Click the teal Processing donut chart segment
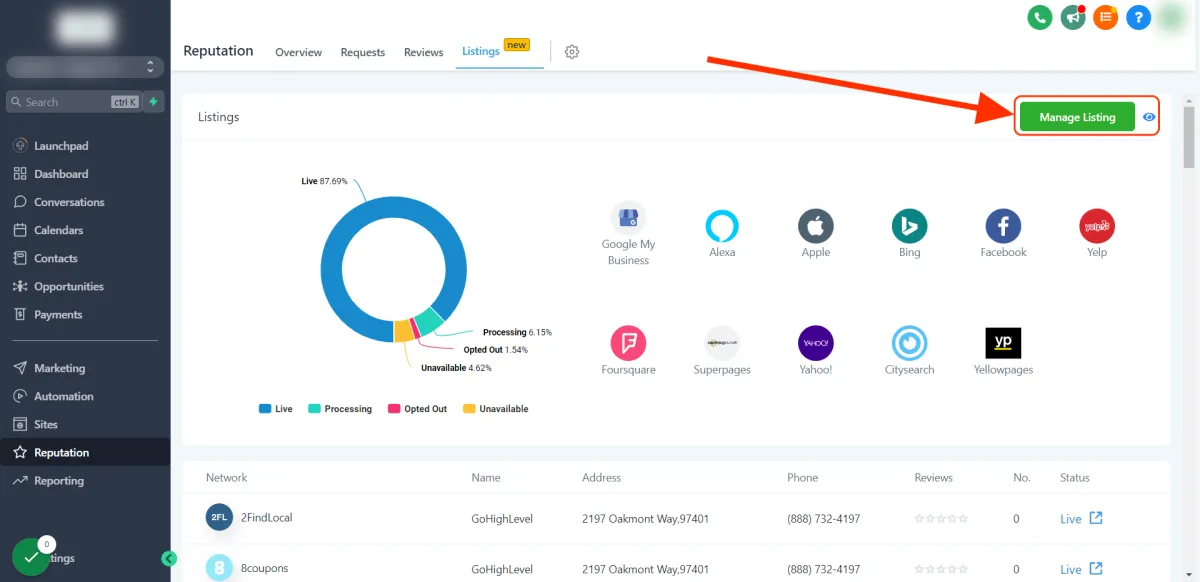Screen dimensions: 1200x582 coord(427,321)
